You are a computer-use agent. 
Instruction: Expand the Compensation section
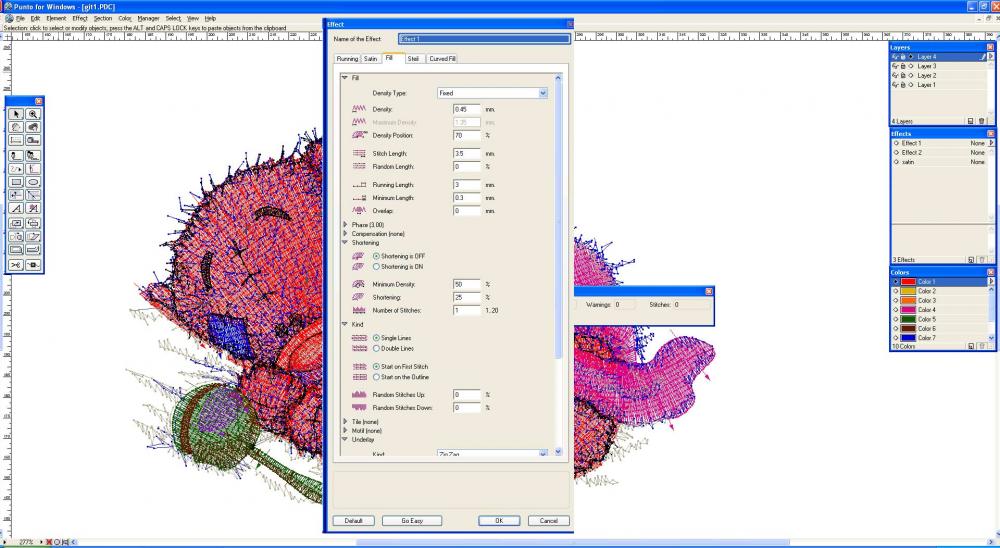point(345,233)
